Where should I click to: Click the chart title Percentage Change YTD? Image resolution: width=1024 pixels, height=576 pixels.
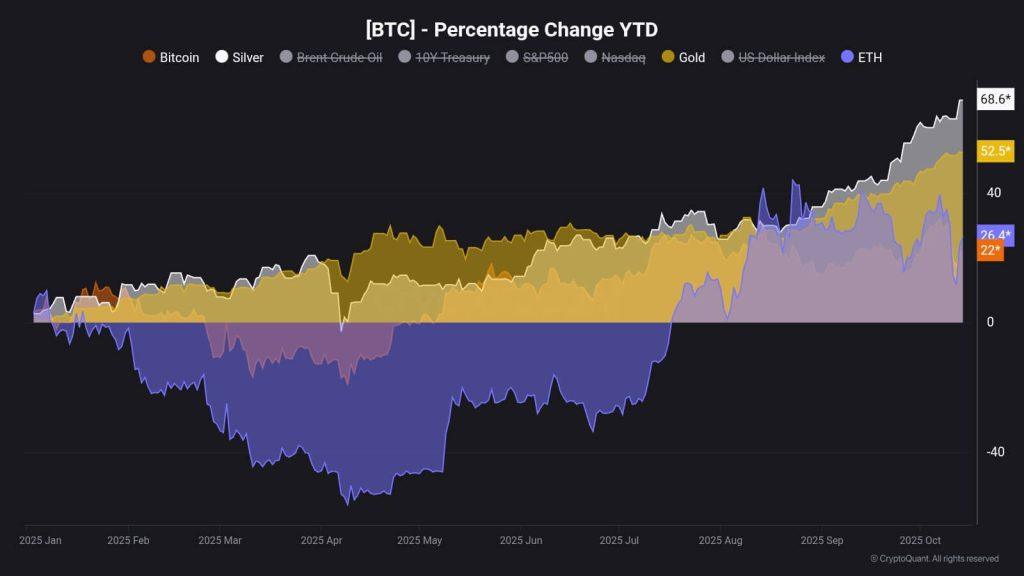[511, 30]
